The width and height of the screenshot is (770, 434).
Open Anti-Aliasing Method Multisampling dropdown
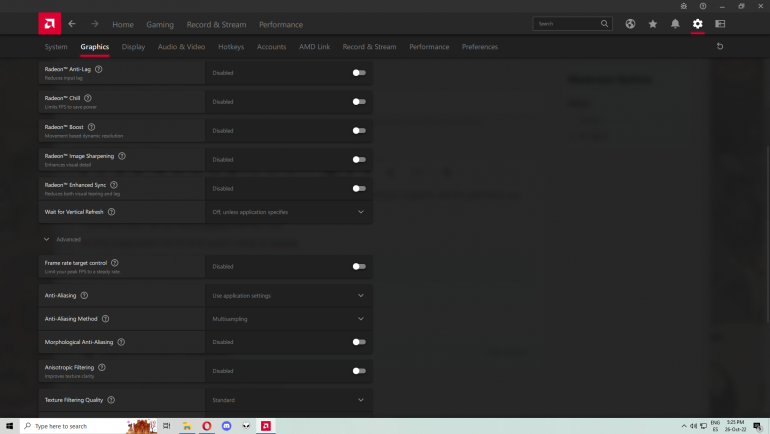288,319
